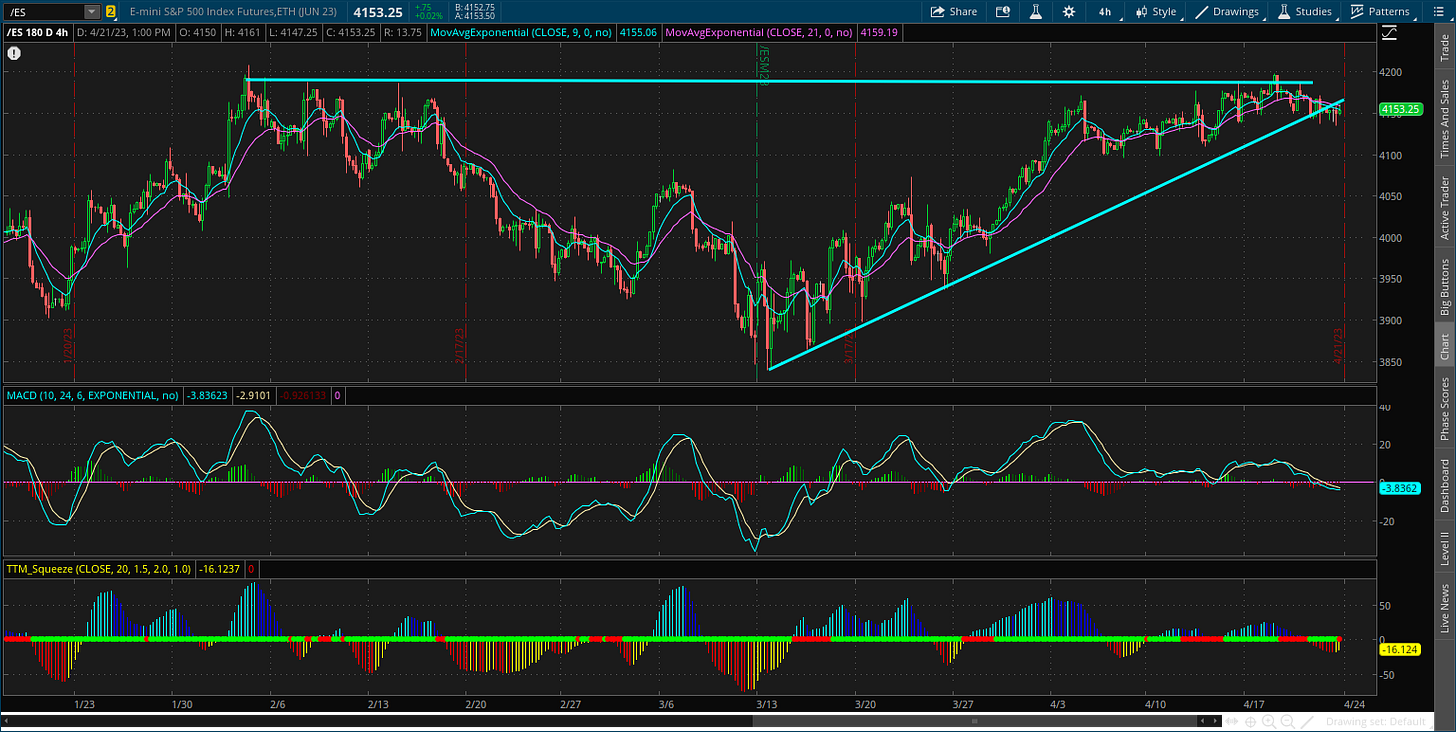Click the MACD study label
Screen dimensions: 1456x732
[x=92, y=396]
